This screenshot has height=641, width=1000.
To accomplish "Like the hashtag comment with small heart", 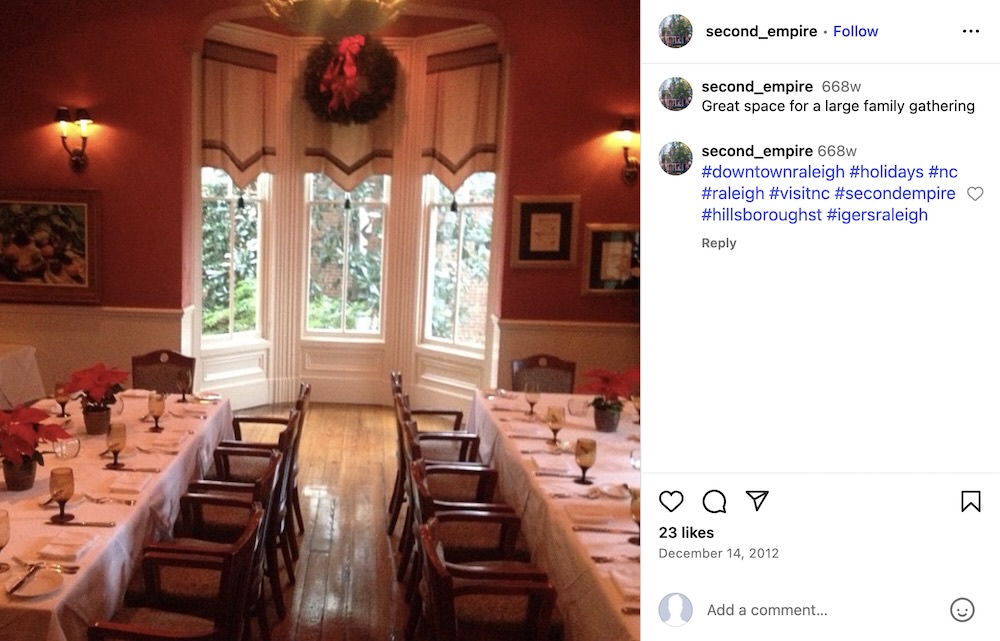I will point(975,193).
